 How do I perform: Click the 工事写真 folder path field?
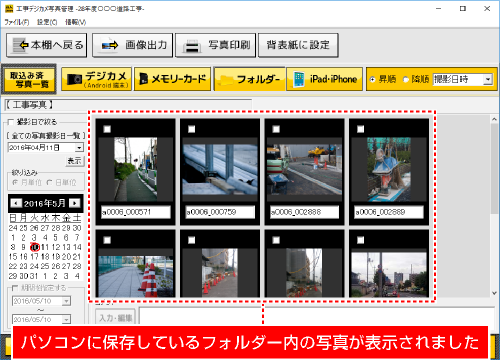pos(128,105)
